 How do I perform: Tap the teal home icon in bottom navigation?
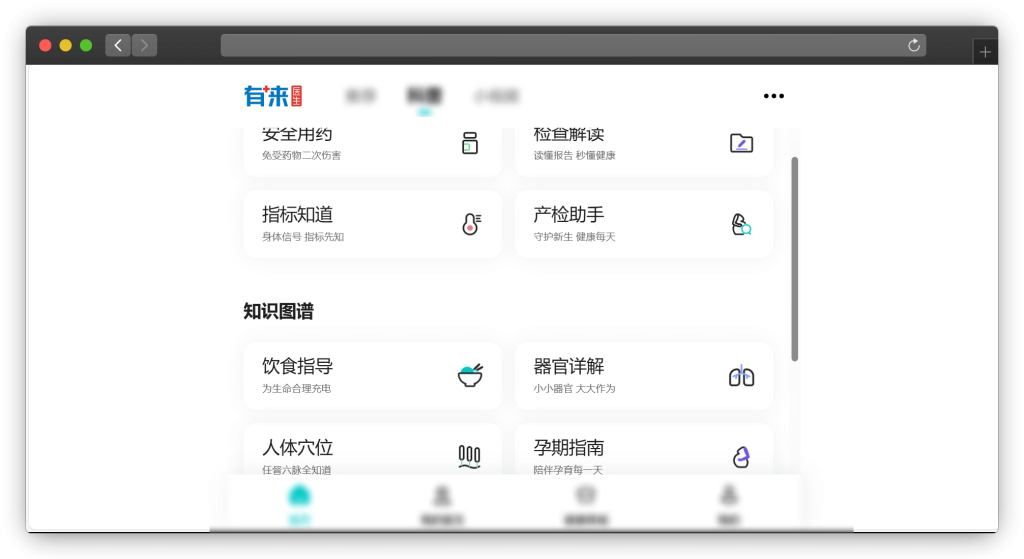click(x=300, y=496)
